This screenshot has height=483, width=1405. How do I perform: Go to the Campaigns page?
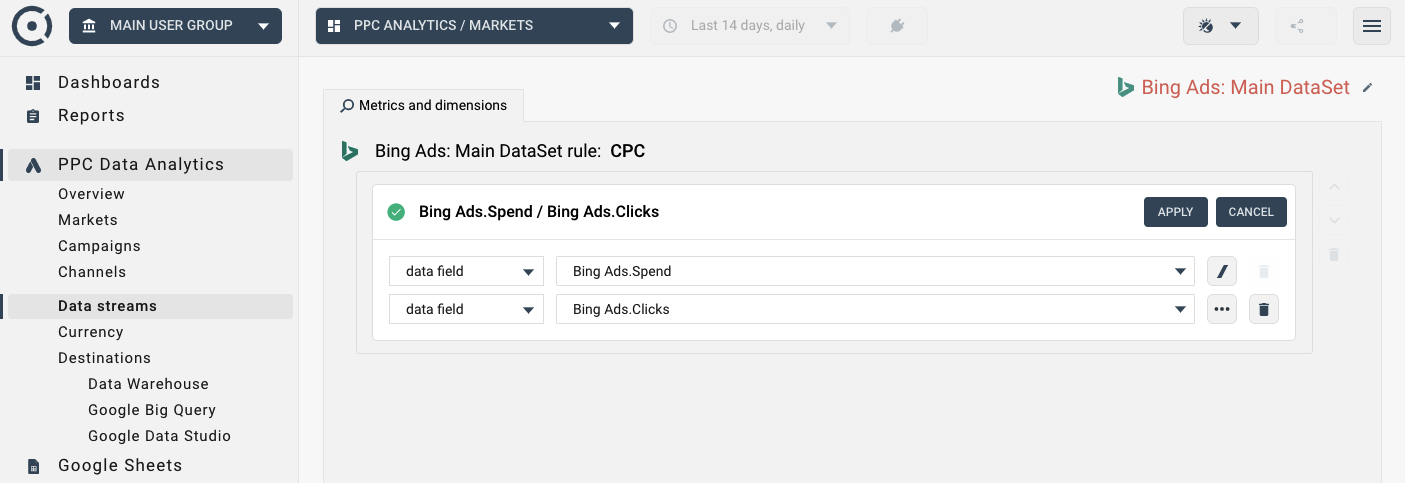pyautogui.click(x=99, y=246)
